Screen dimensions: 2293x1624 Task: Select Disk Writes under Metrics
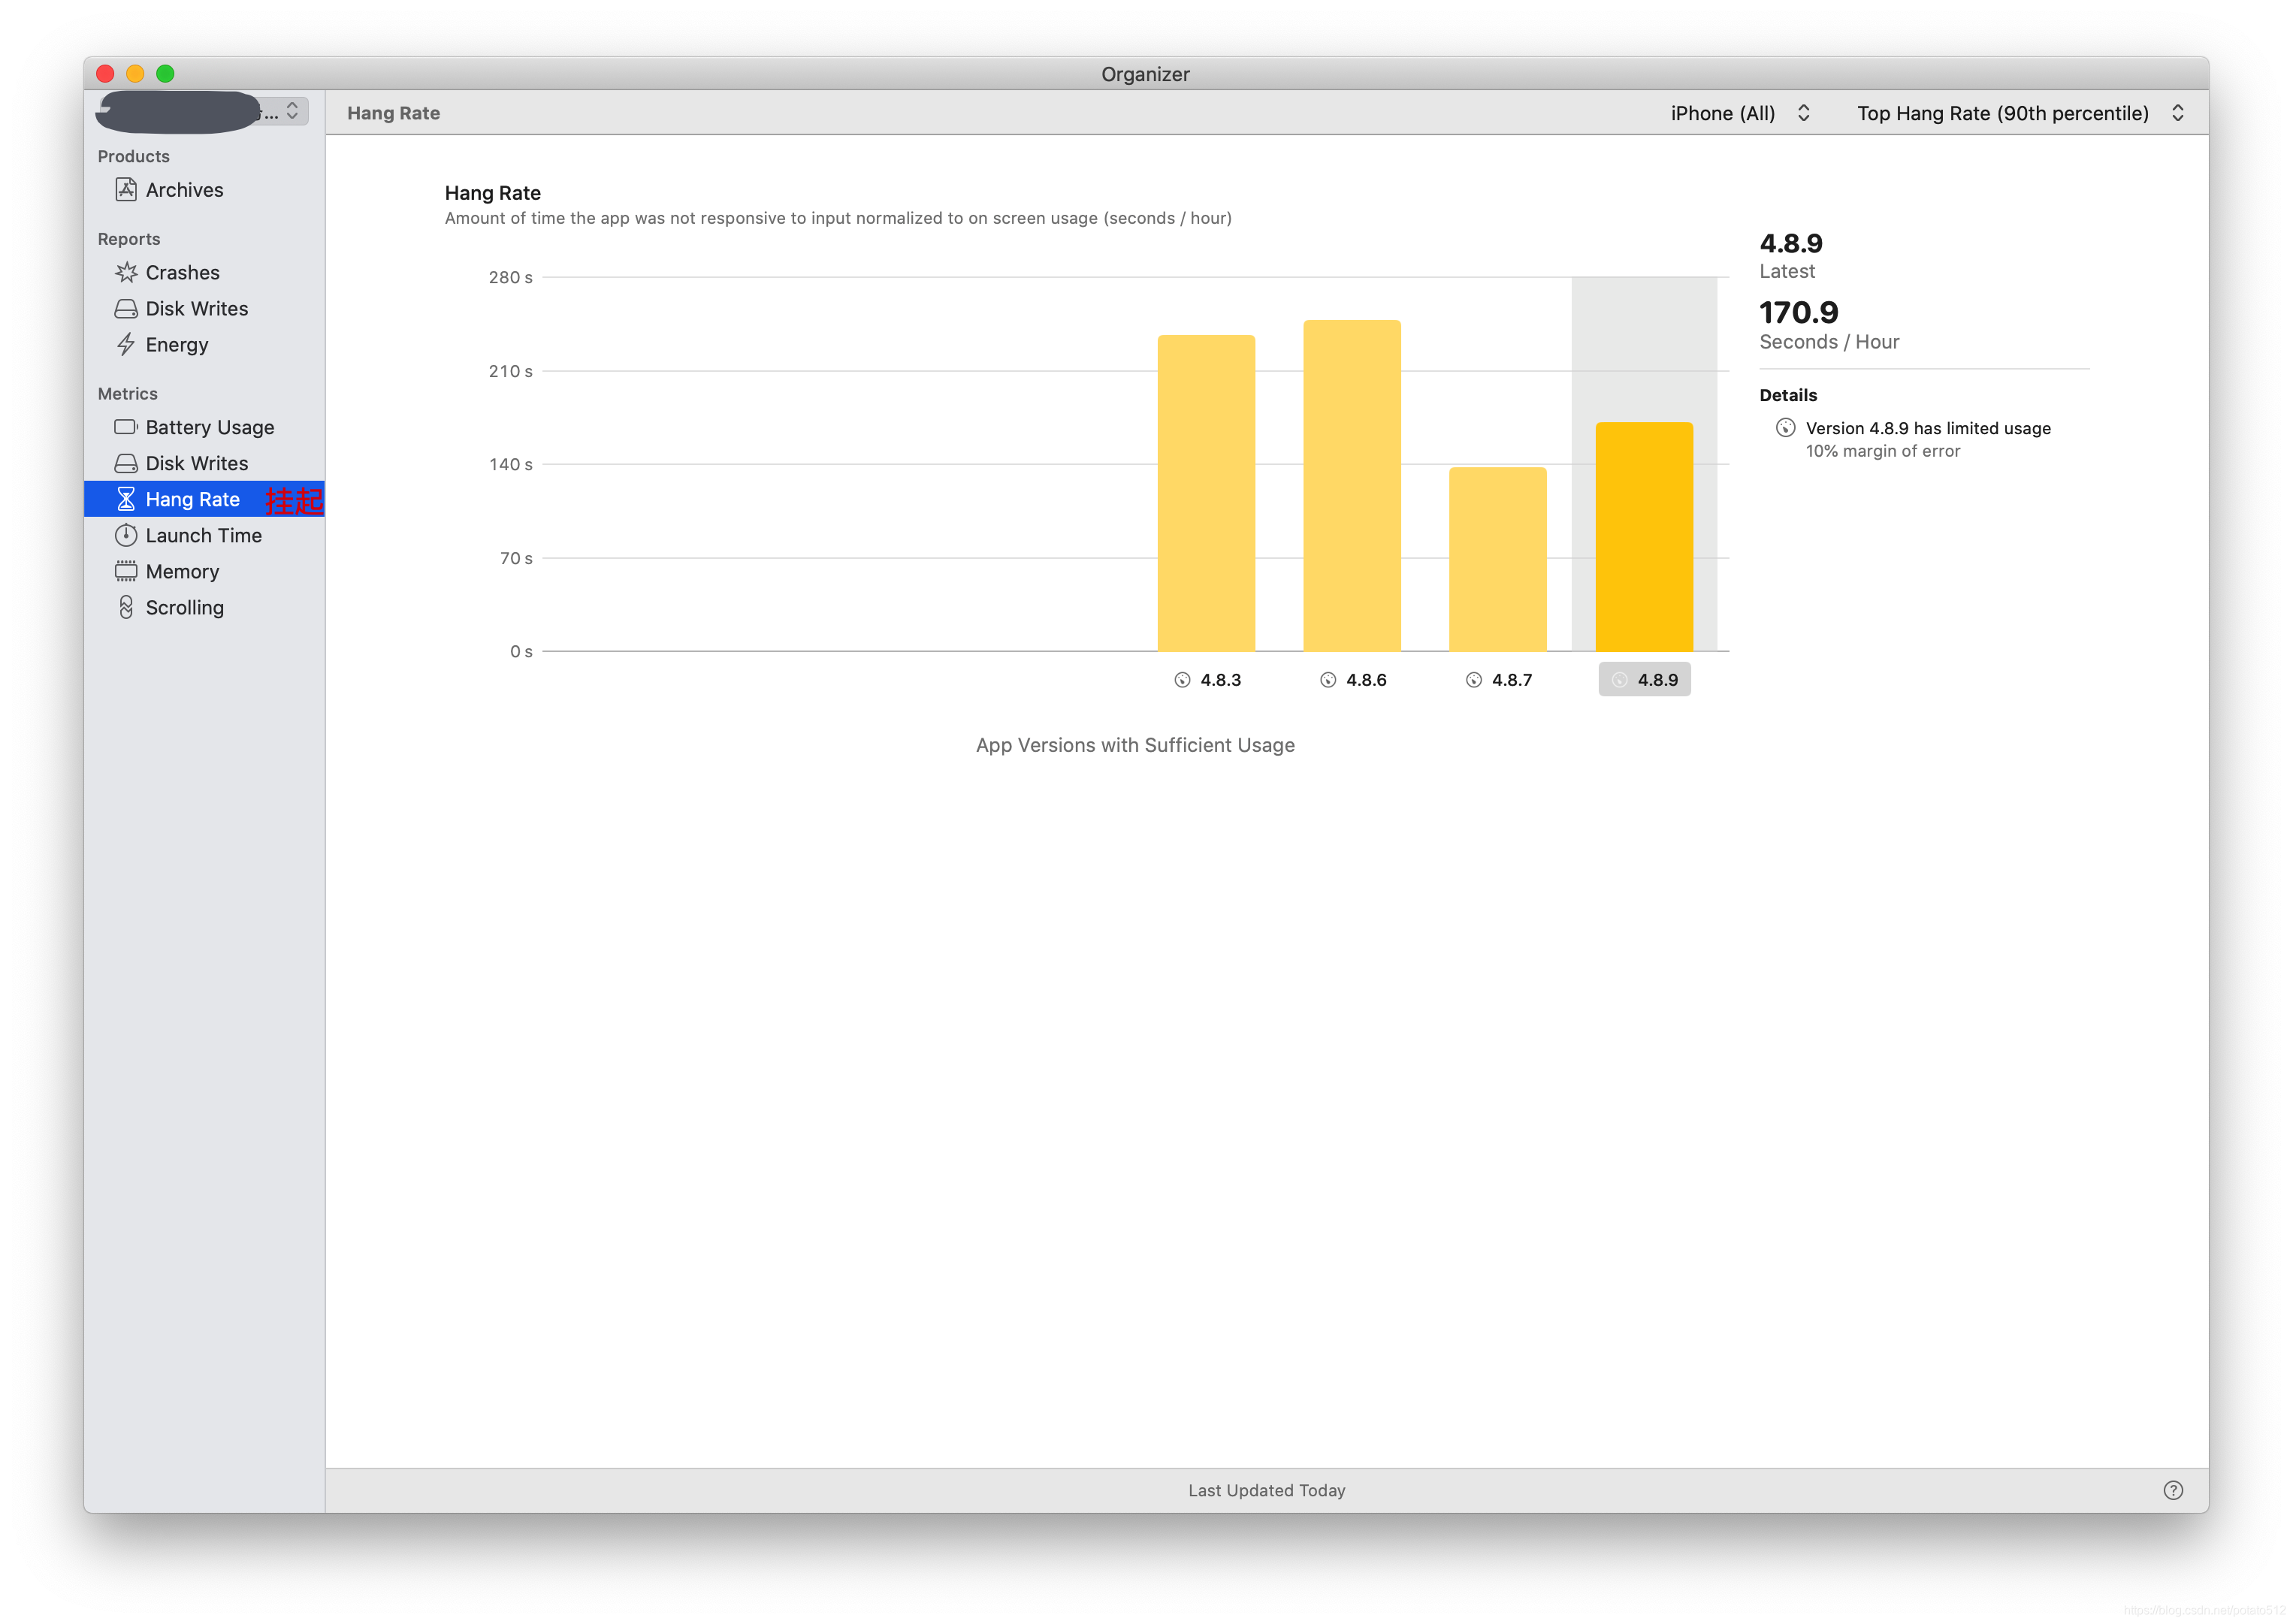(x=196, y=463)
